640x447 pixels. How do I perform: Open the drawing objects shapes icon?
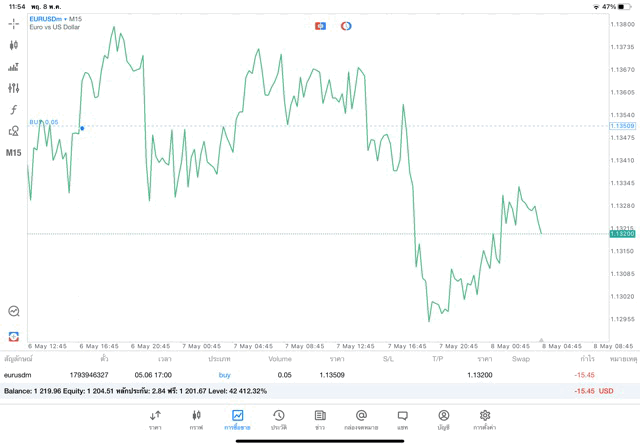(14, 131)
